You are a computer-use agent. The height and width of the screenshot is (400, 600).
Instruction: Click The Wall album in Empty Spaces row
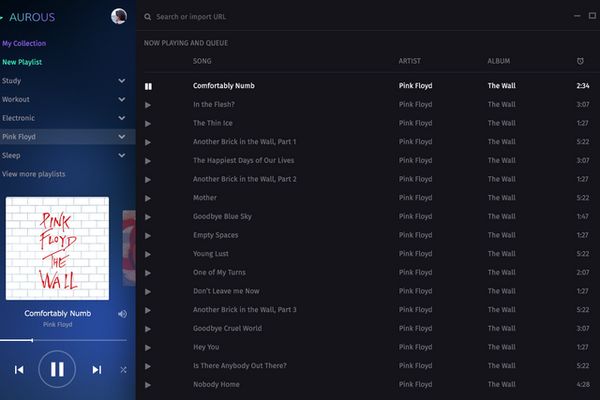(x=502, y=235)
